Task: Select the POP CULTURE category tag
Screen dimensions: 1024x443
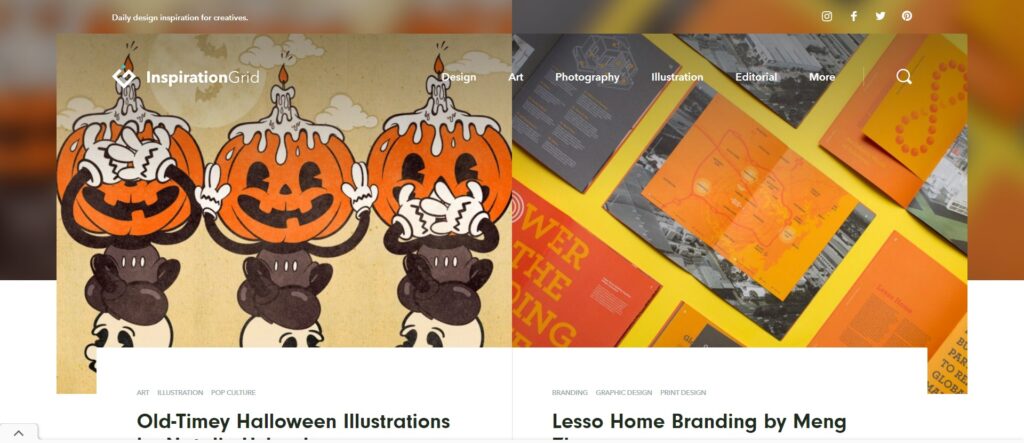Action: coord(233,393)
